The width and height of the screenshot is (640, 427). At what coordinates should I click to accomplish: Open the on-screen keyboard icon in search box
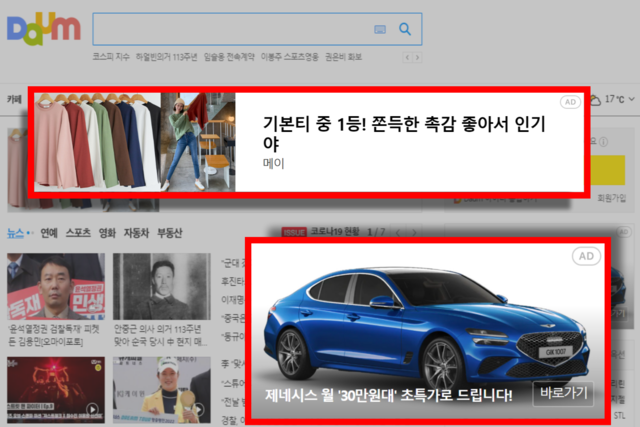click(x=380, y=29)
